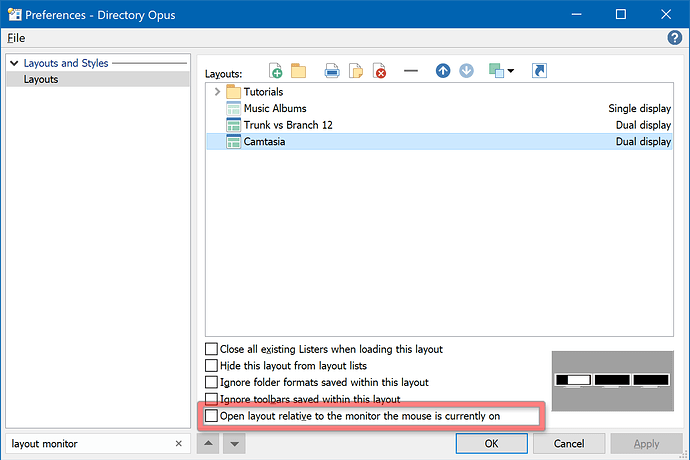
Task: Click the monitor layout preview thumbnail
Action: [x=613, y=381]
